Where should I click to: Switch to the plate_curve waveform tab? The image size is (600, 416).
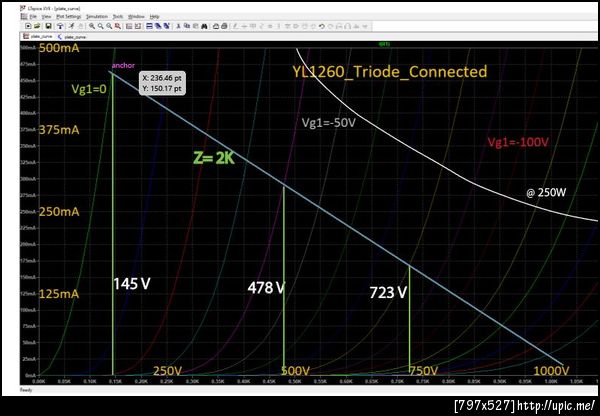[x=38, y=37]
